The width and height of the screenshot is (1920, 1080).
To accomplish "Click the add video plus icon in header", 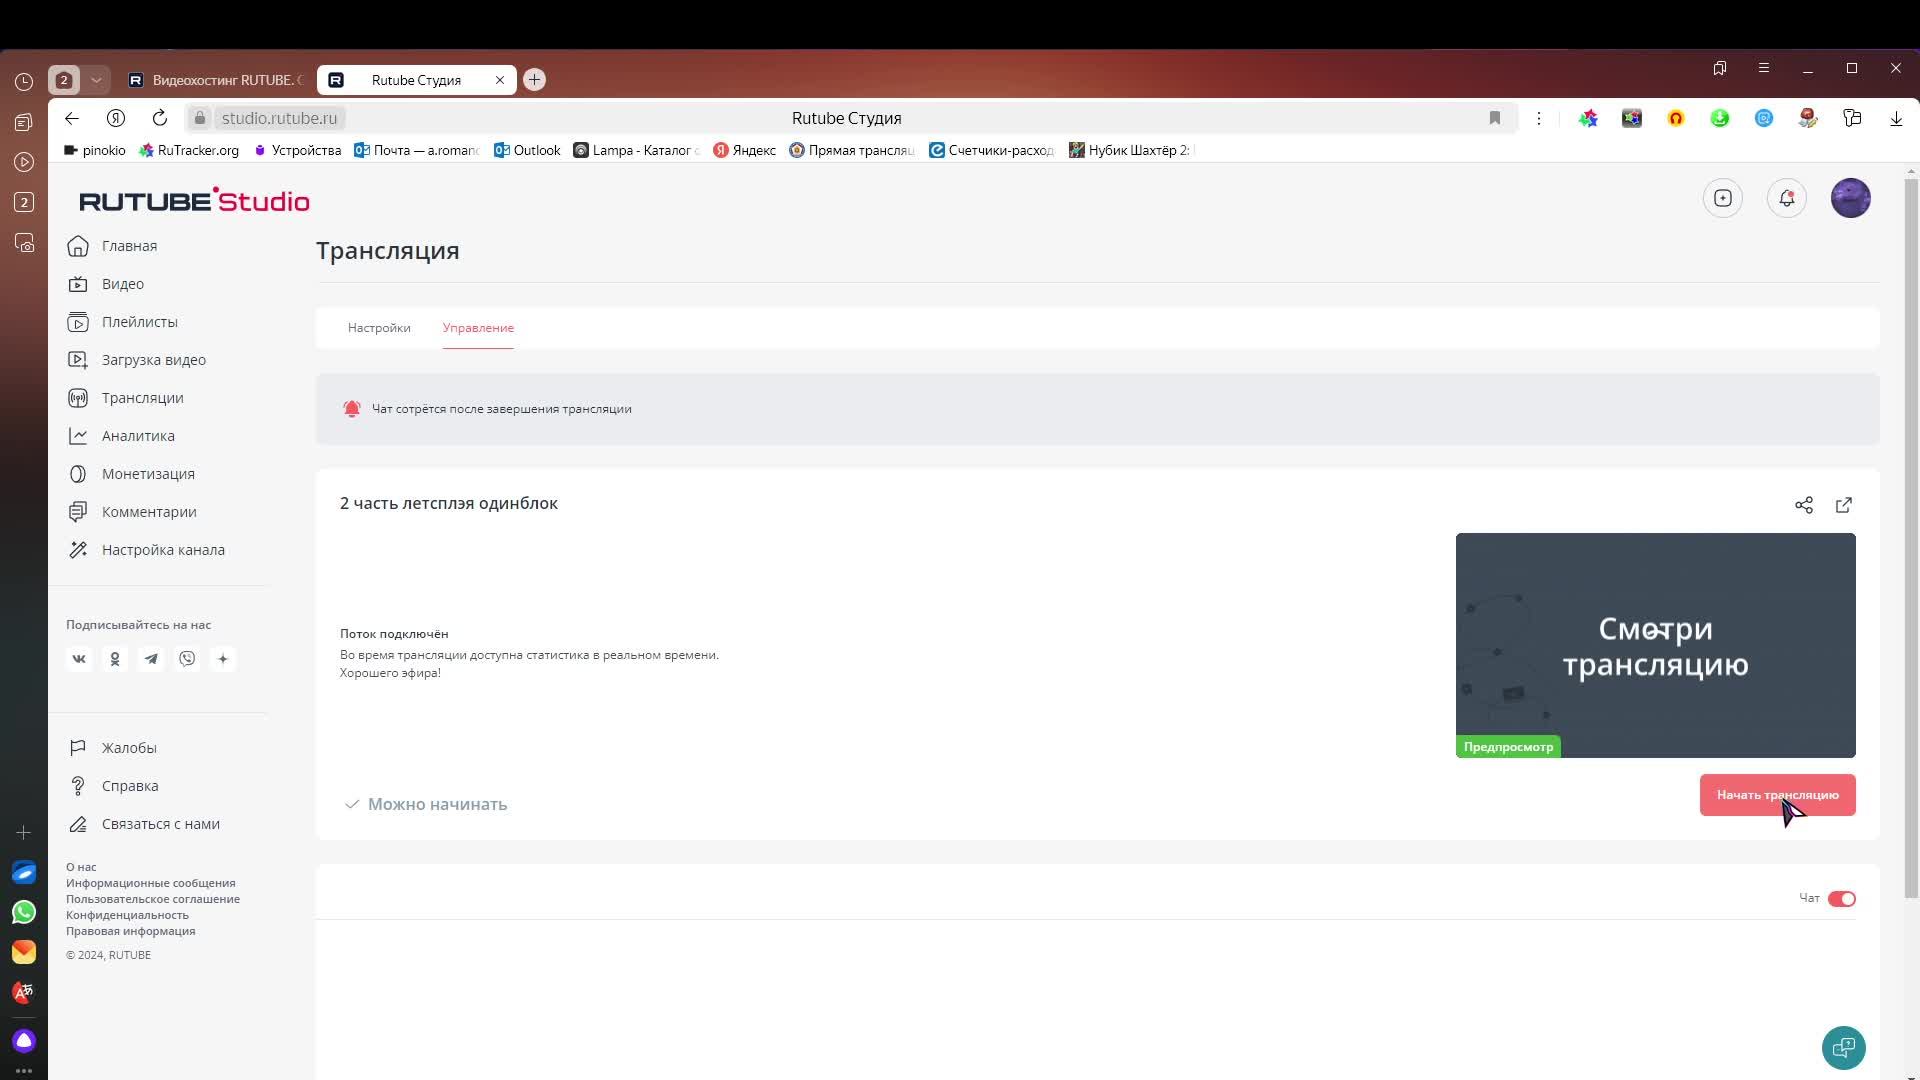I will tap(1723, 198).
